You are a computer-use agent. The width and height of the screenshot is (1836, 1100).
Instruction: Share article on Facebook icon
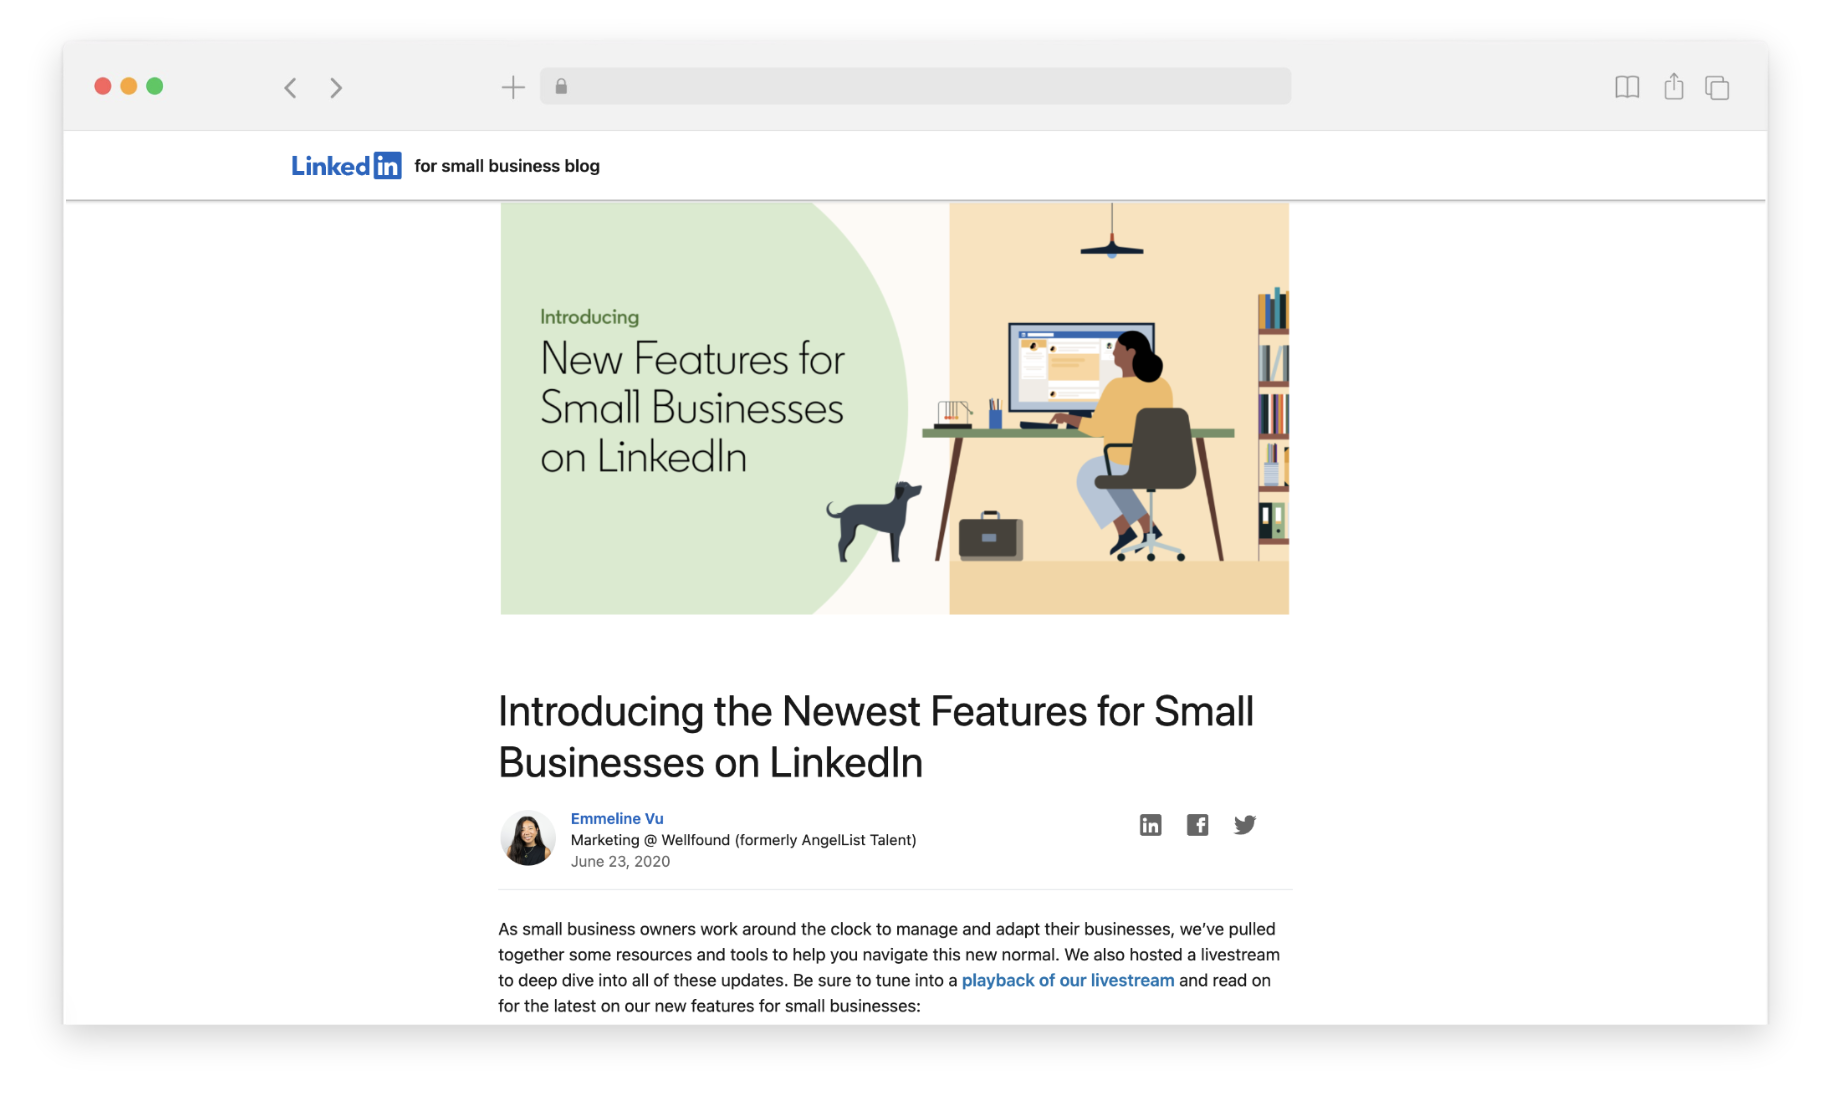(x=1197, y=825)
